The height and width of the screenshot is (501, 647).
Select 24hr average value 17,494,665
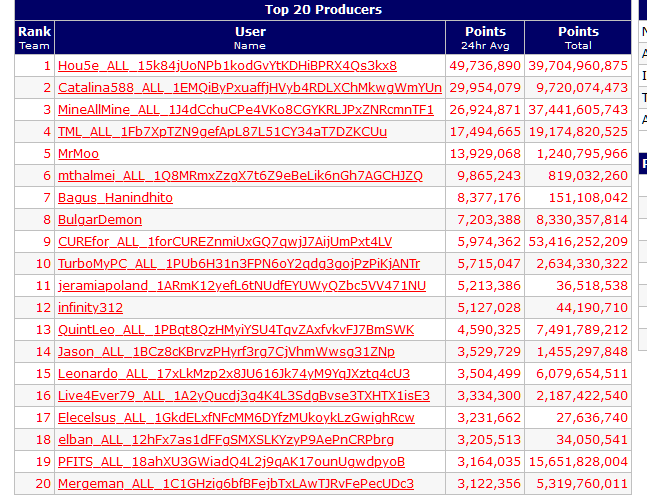coord(485,132)
